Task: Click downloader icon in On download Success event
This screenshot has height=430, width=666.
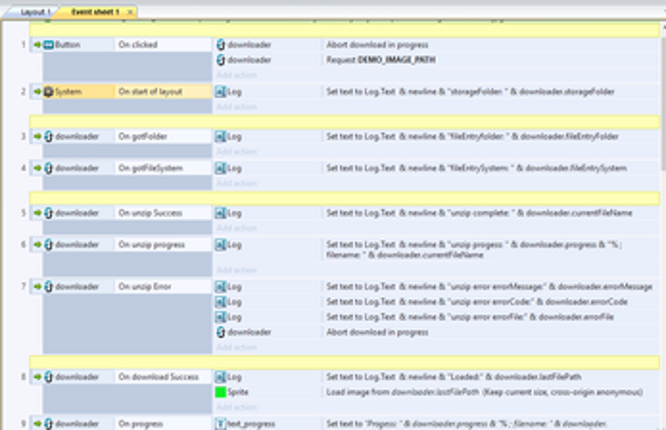Action: pos(49,377)
